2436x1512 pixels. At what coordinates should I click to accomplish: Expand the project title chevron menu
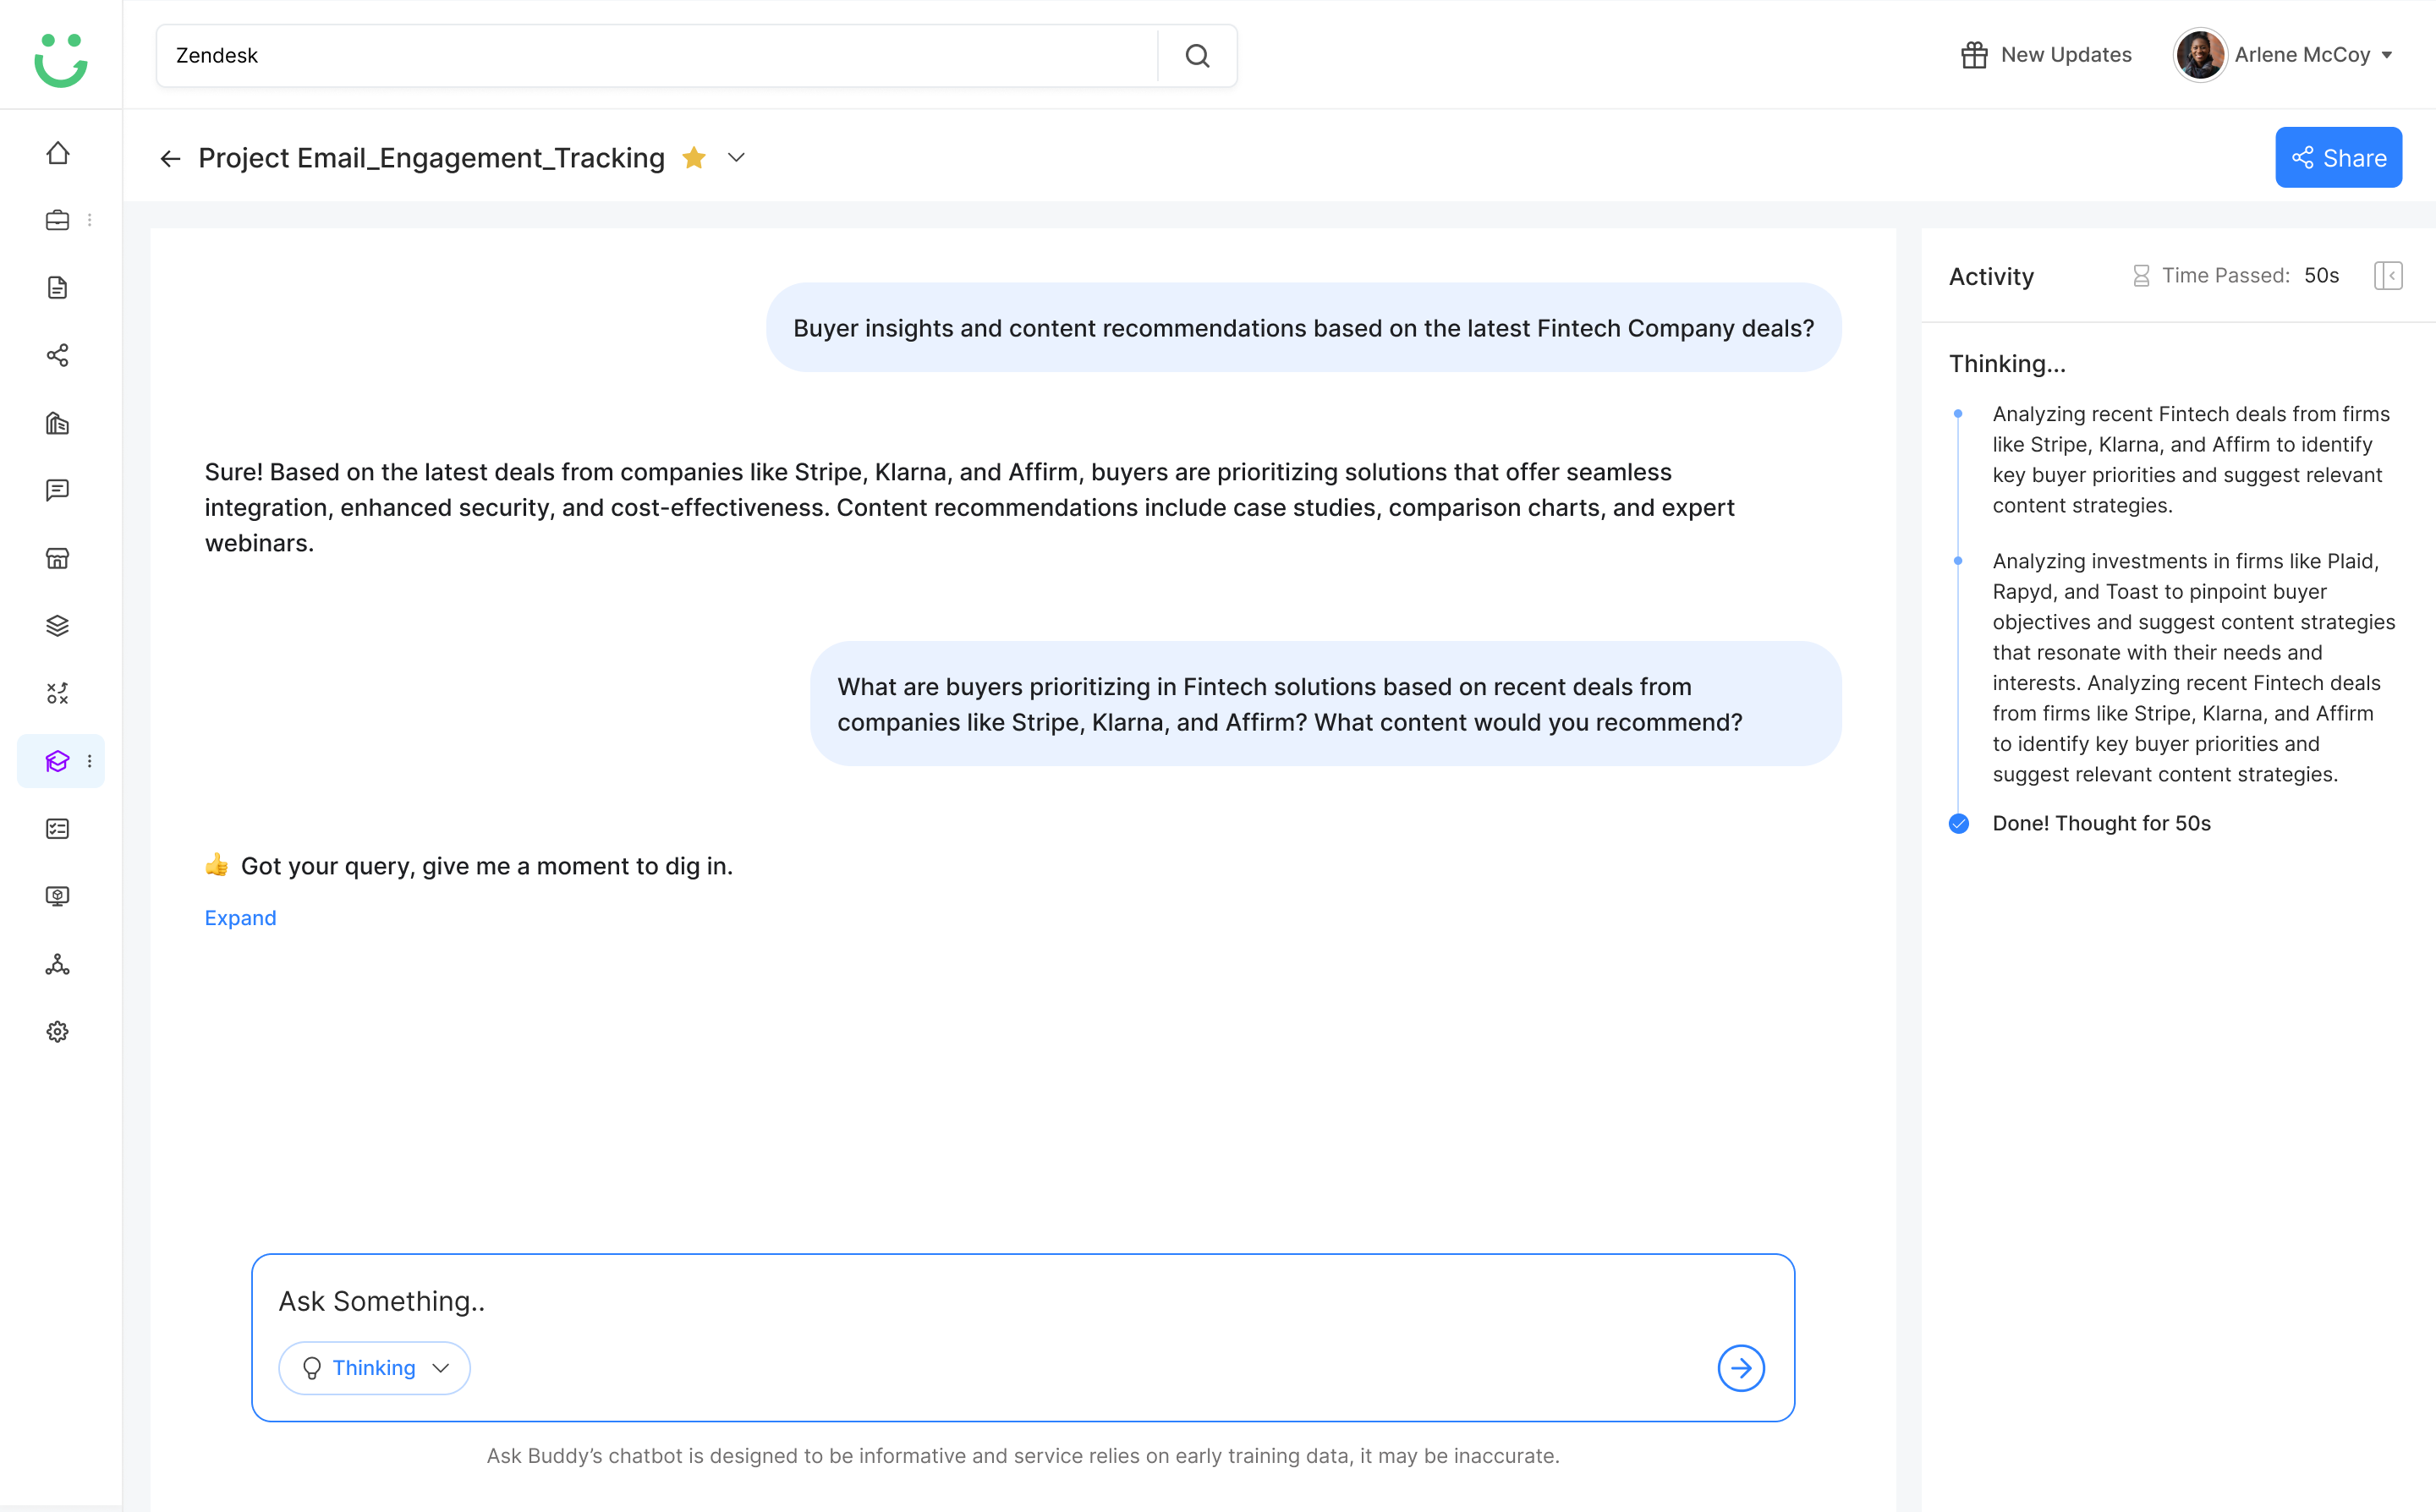737,158
